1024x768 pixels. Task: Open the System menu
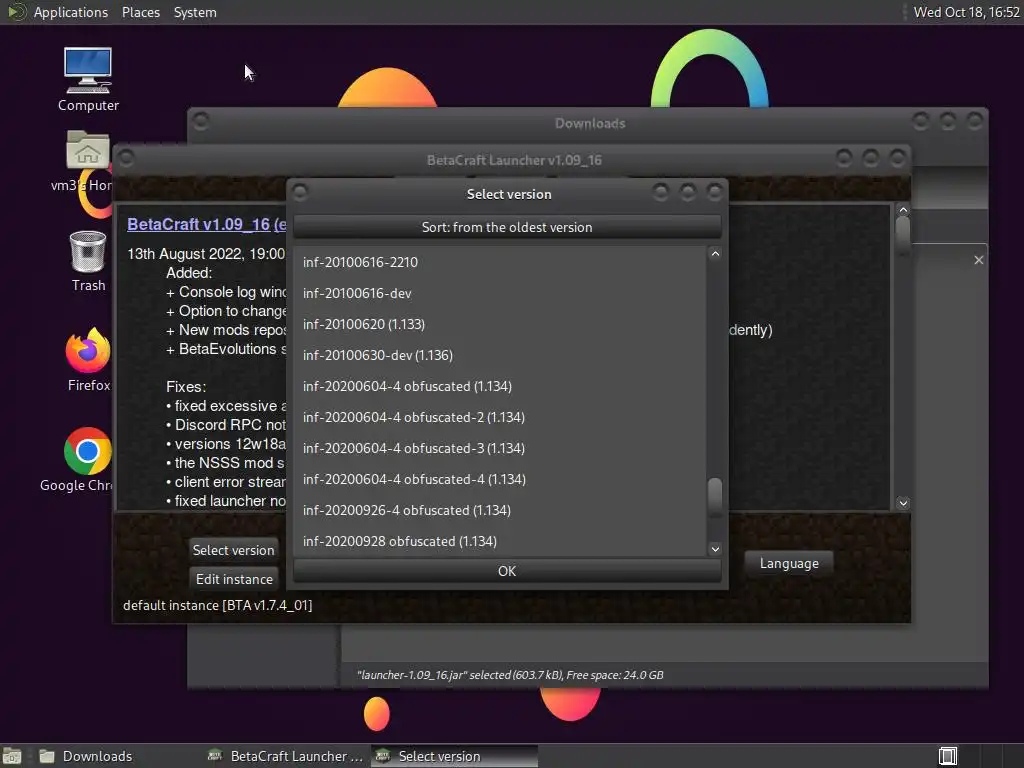(x=195, y=12)
